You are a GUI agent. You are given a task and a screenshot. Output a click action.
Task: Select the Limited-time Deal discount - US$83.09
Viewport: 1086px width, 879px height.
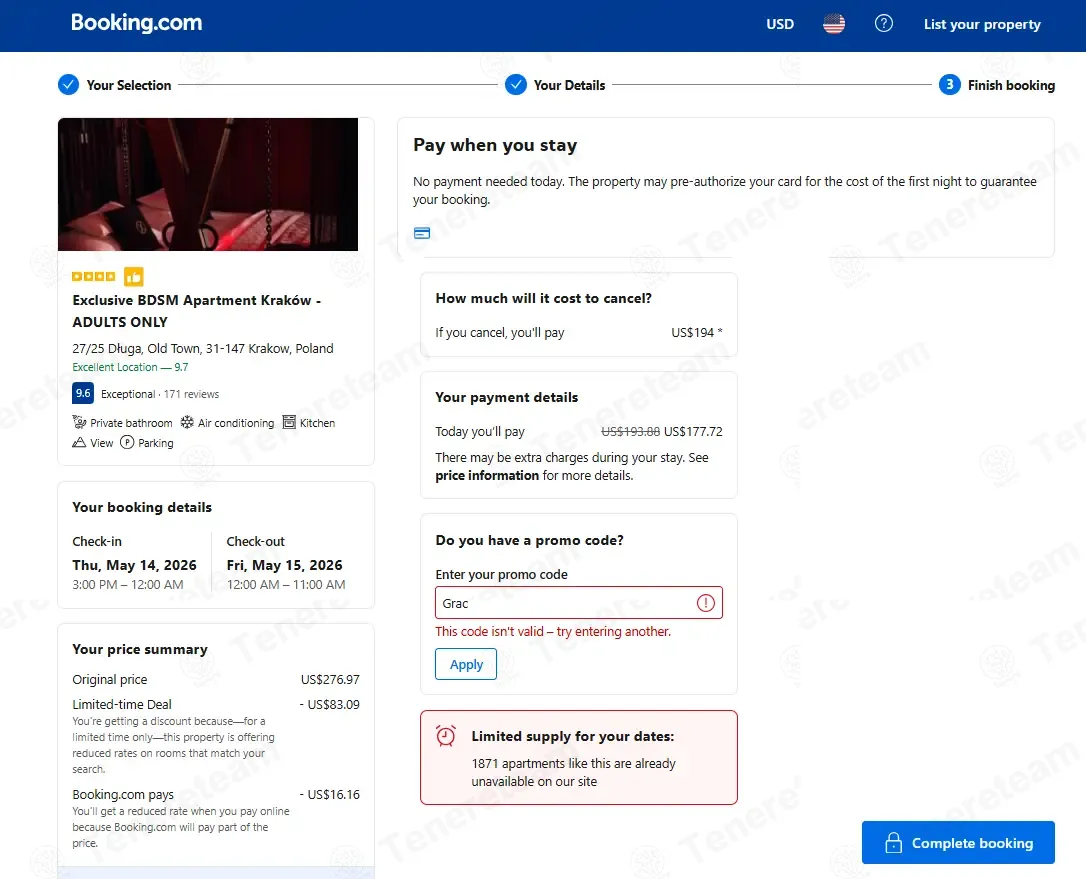tap(330, 704)
